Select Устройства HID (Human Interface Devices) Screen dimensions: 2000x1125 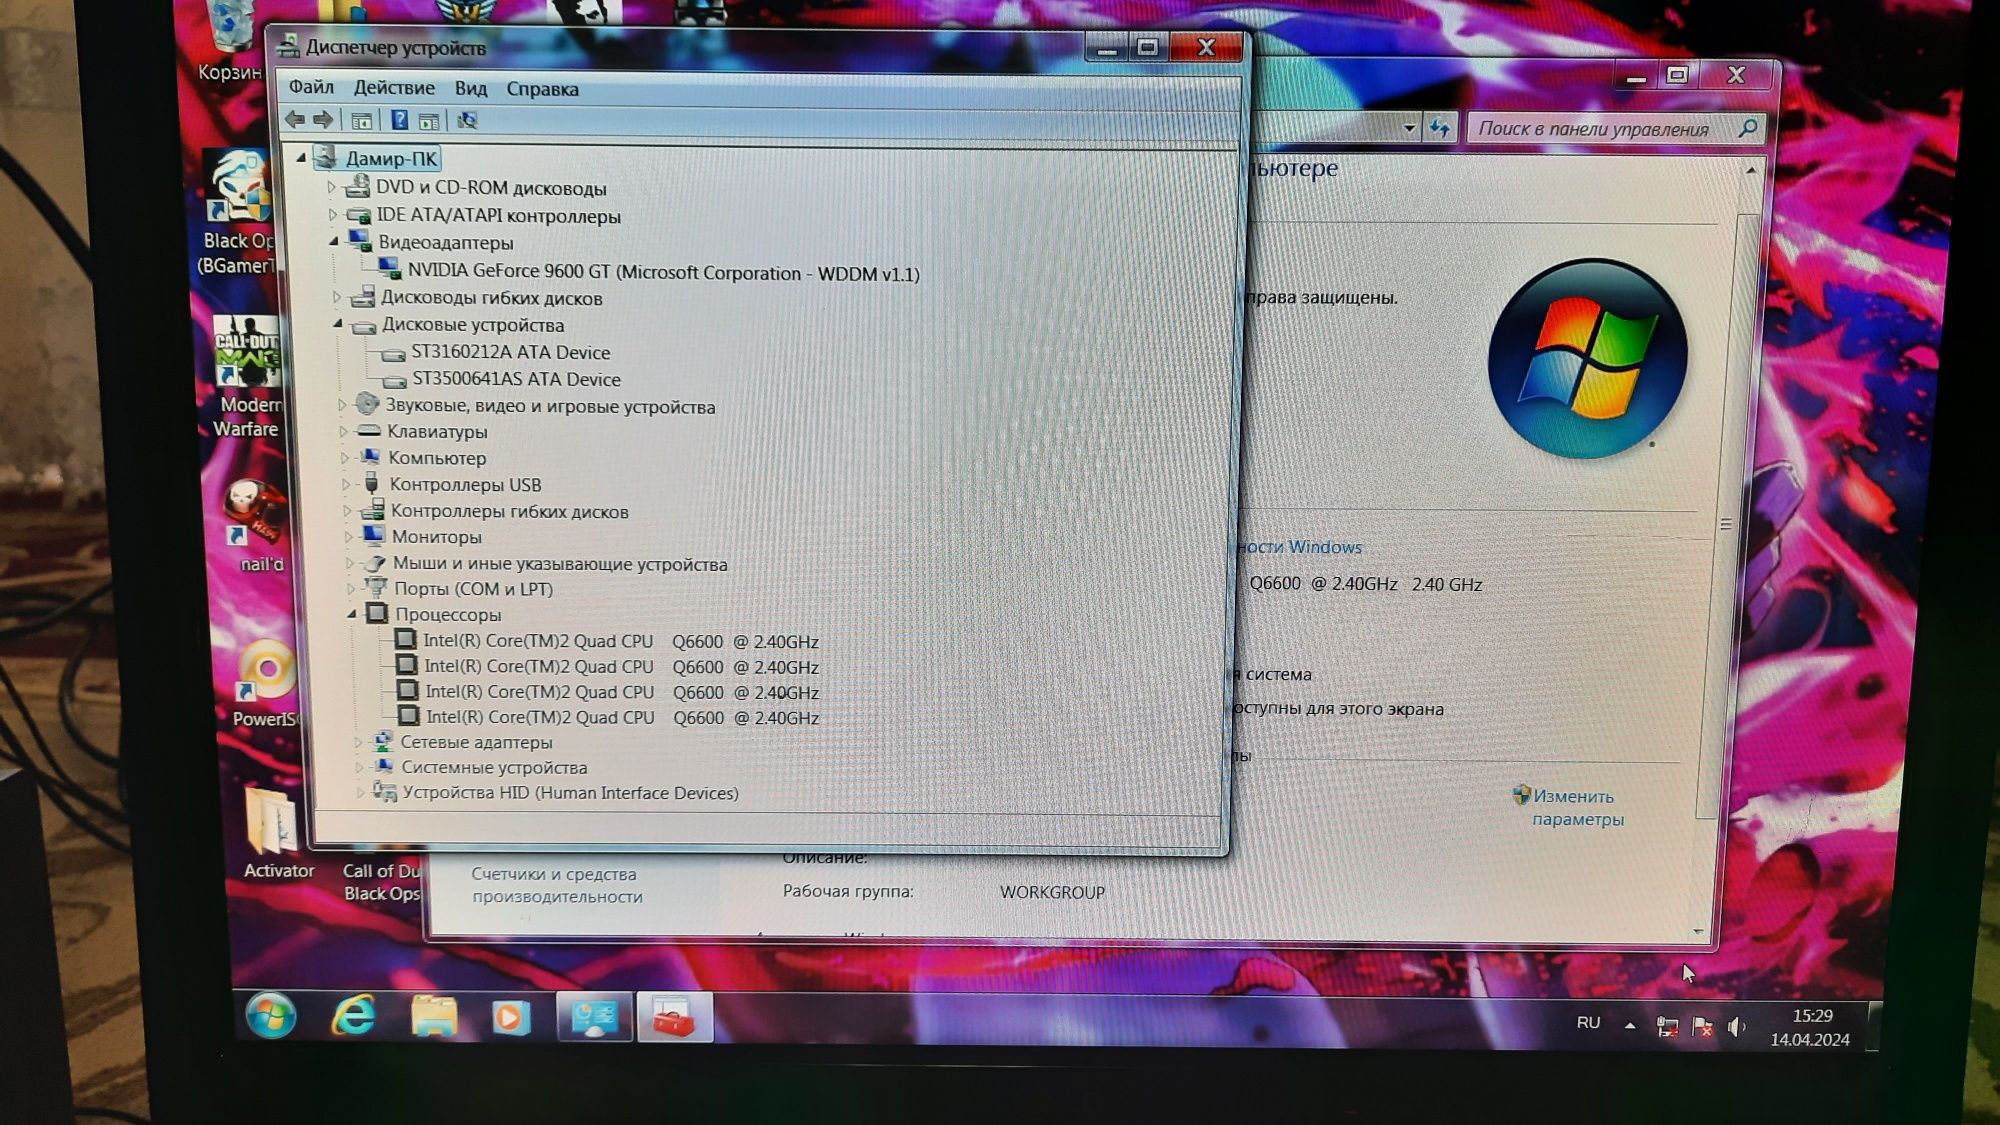pos(570,793)
